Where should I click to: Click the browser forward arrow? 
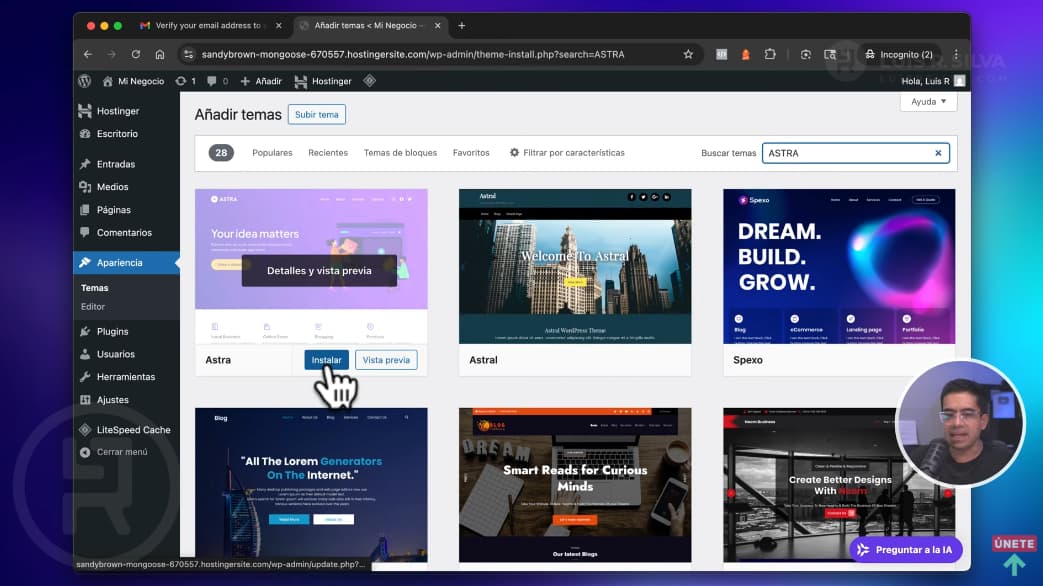111,55
